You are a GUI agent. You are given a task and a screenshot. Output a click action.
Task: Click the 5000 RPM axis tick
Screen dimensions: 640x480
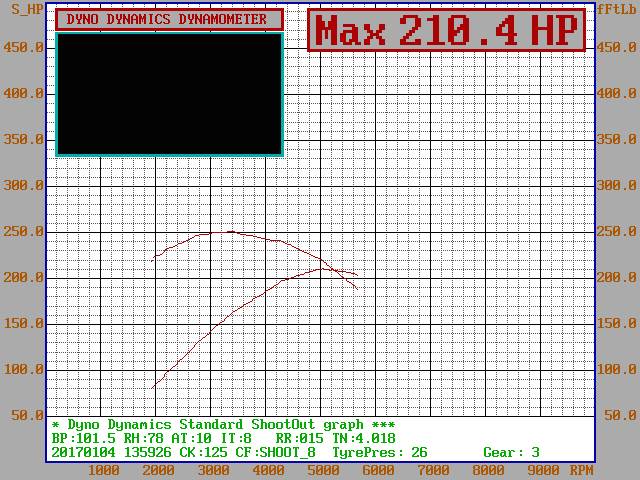click(x=323, y=470)
